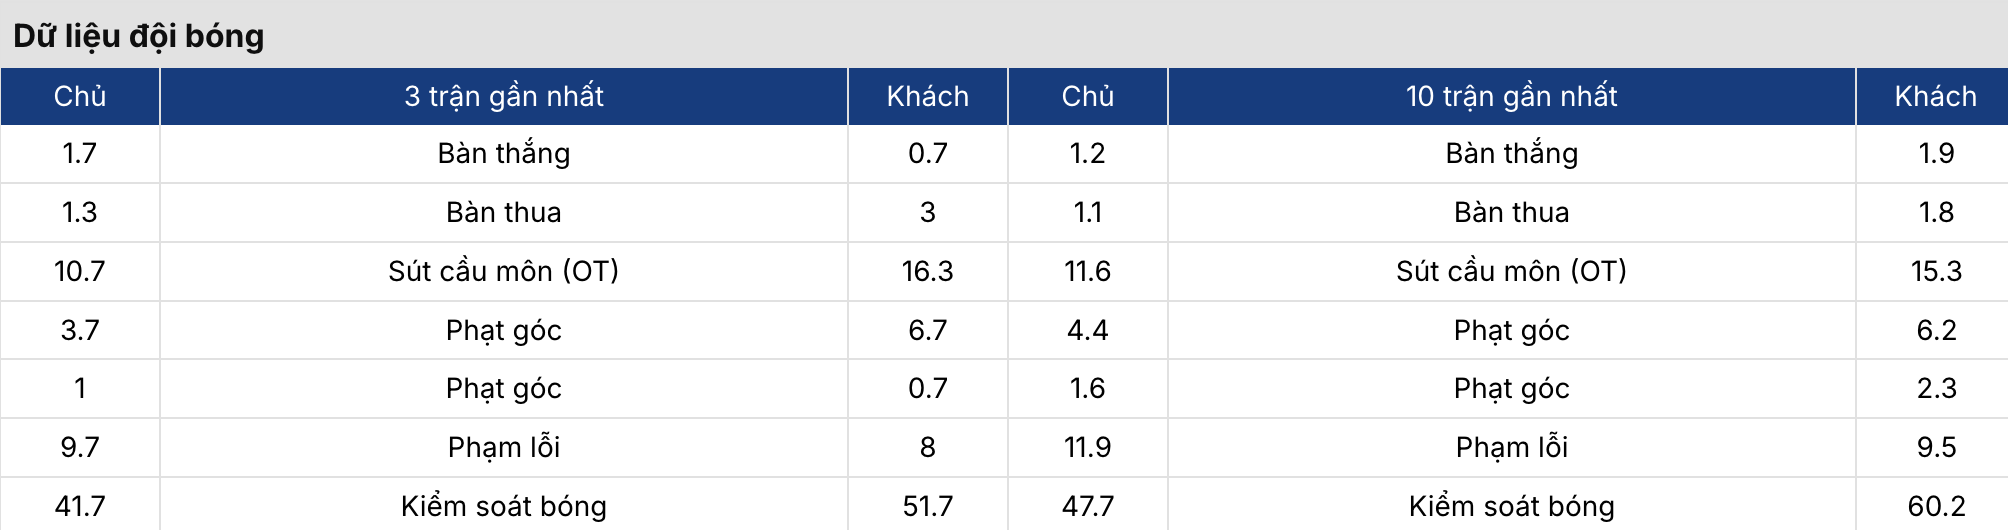Screen dimensions: 2008x530
Task: Click the 6.2 away corners value
Action: pos(1936,330)
